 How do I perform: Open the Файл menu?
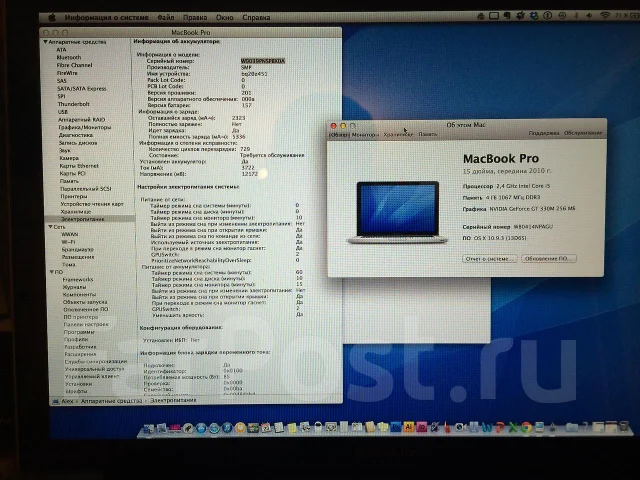pos(166,18)
